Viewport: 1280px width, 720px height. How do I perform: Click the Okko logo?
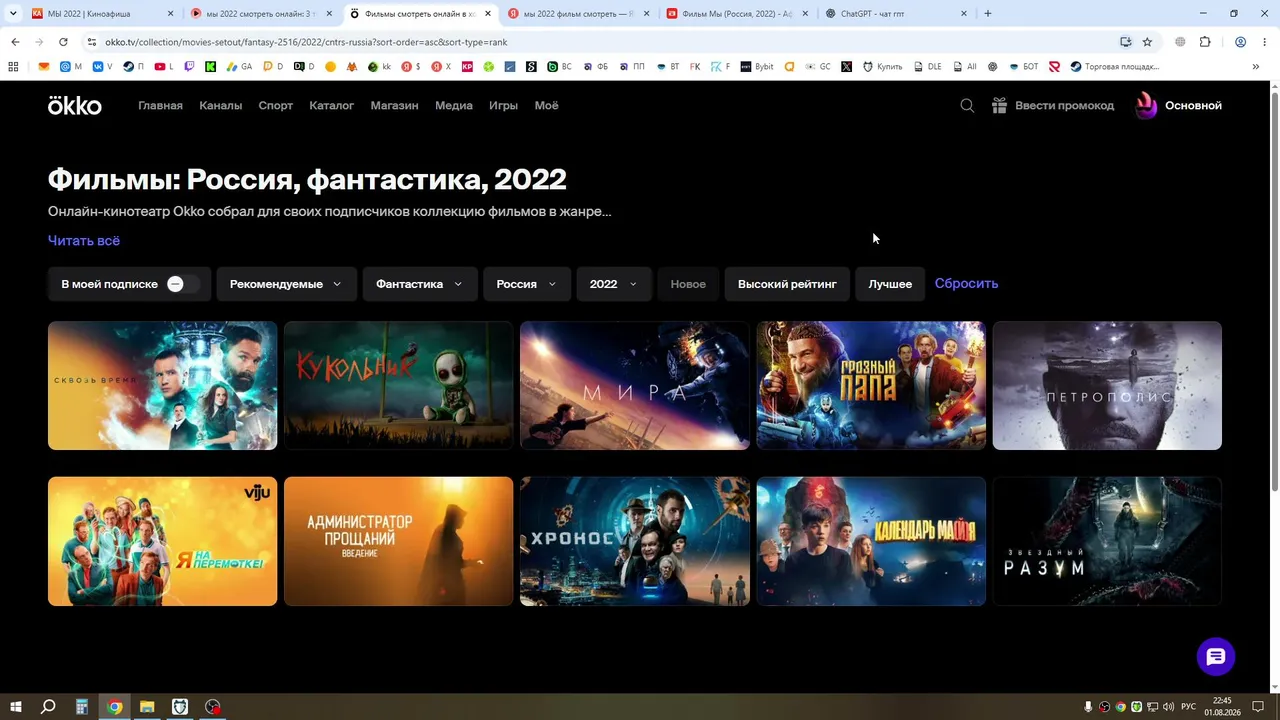(x=75, y=105)
